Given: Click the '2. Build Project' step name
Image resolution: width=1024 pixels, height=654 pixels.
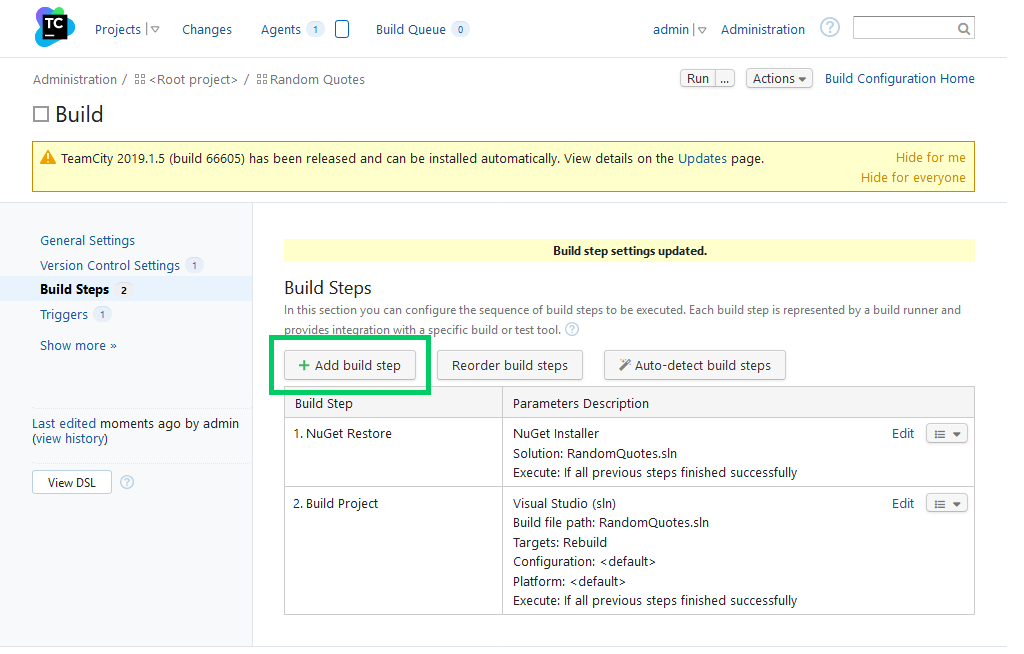Looking at the screenshot, I should pyautogui.click(x=336, y=504).
